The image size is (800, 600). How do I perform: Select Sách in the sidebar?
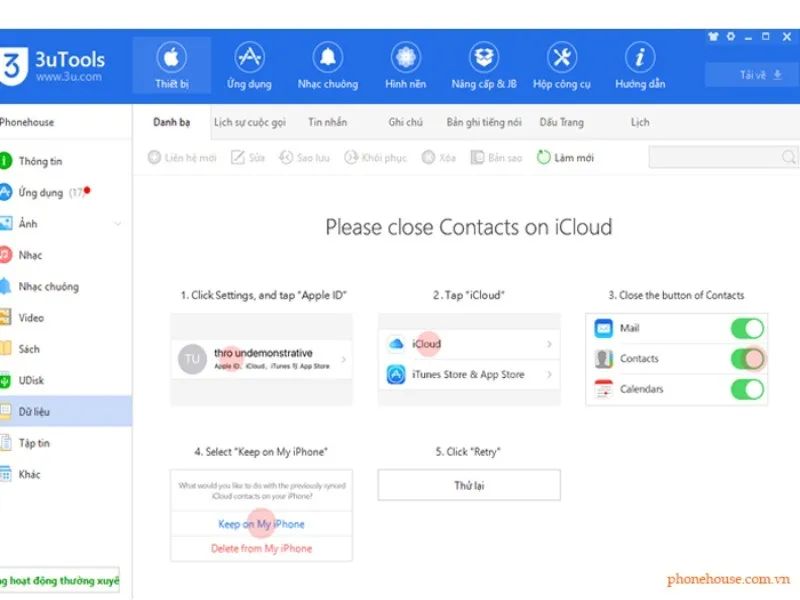[x=66, y=349]
